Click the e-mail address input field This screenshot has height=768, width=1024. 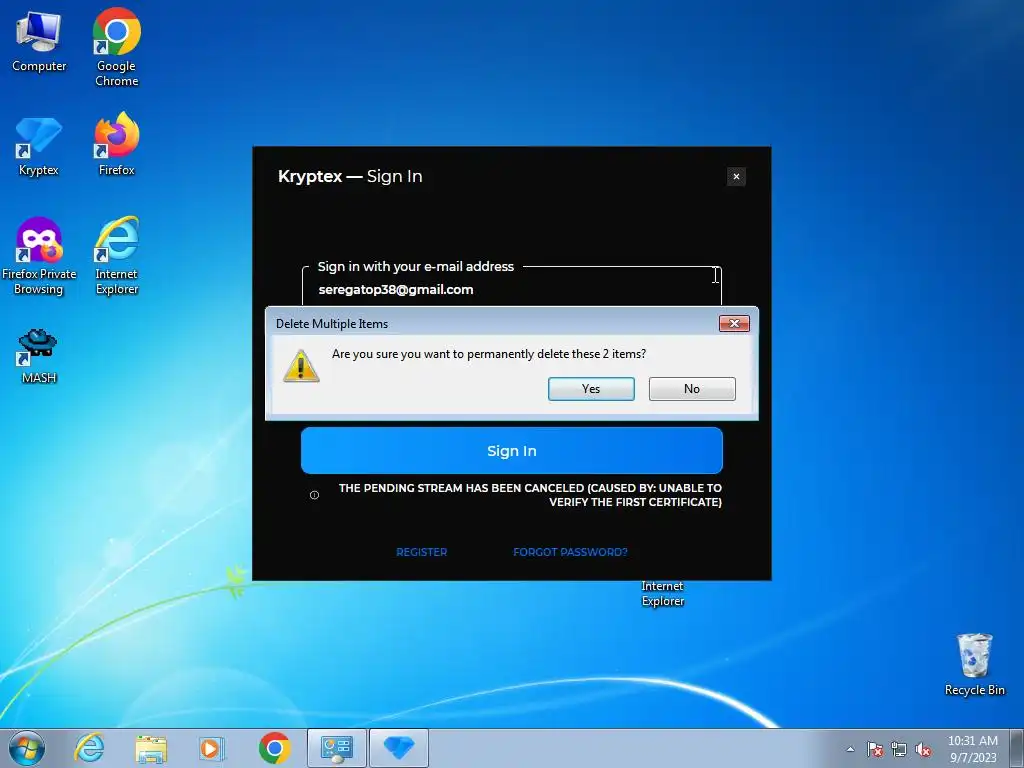(x=511, y=289)
